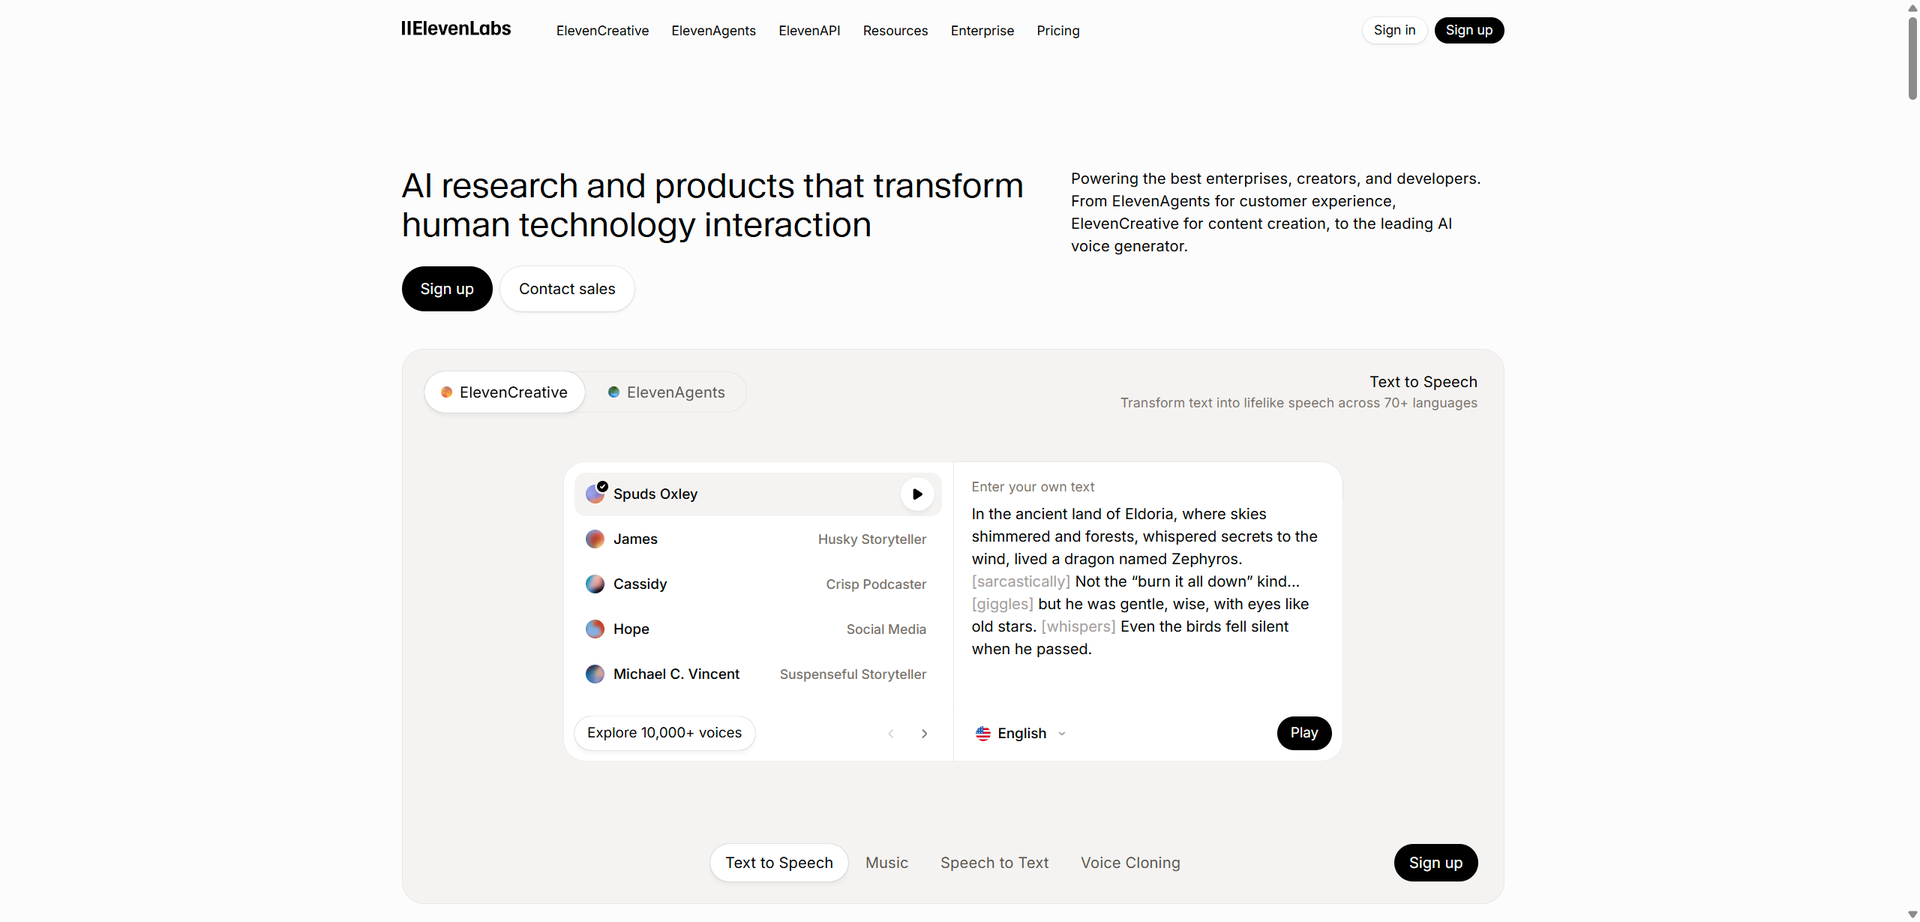Select the Voice Cloning tab
The width and height of the screenshot is (1920, 922).
tap(1130, 863)
